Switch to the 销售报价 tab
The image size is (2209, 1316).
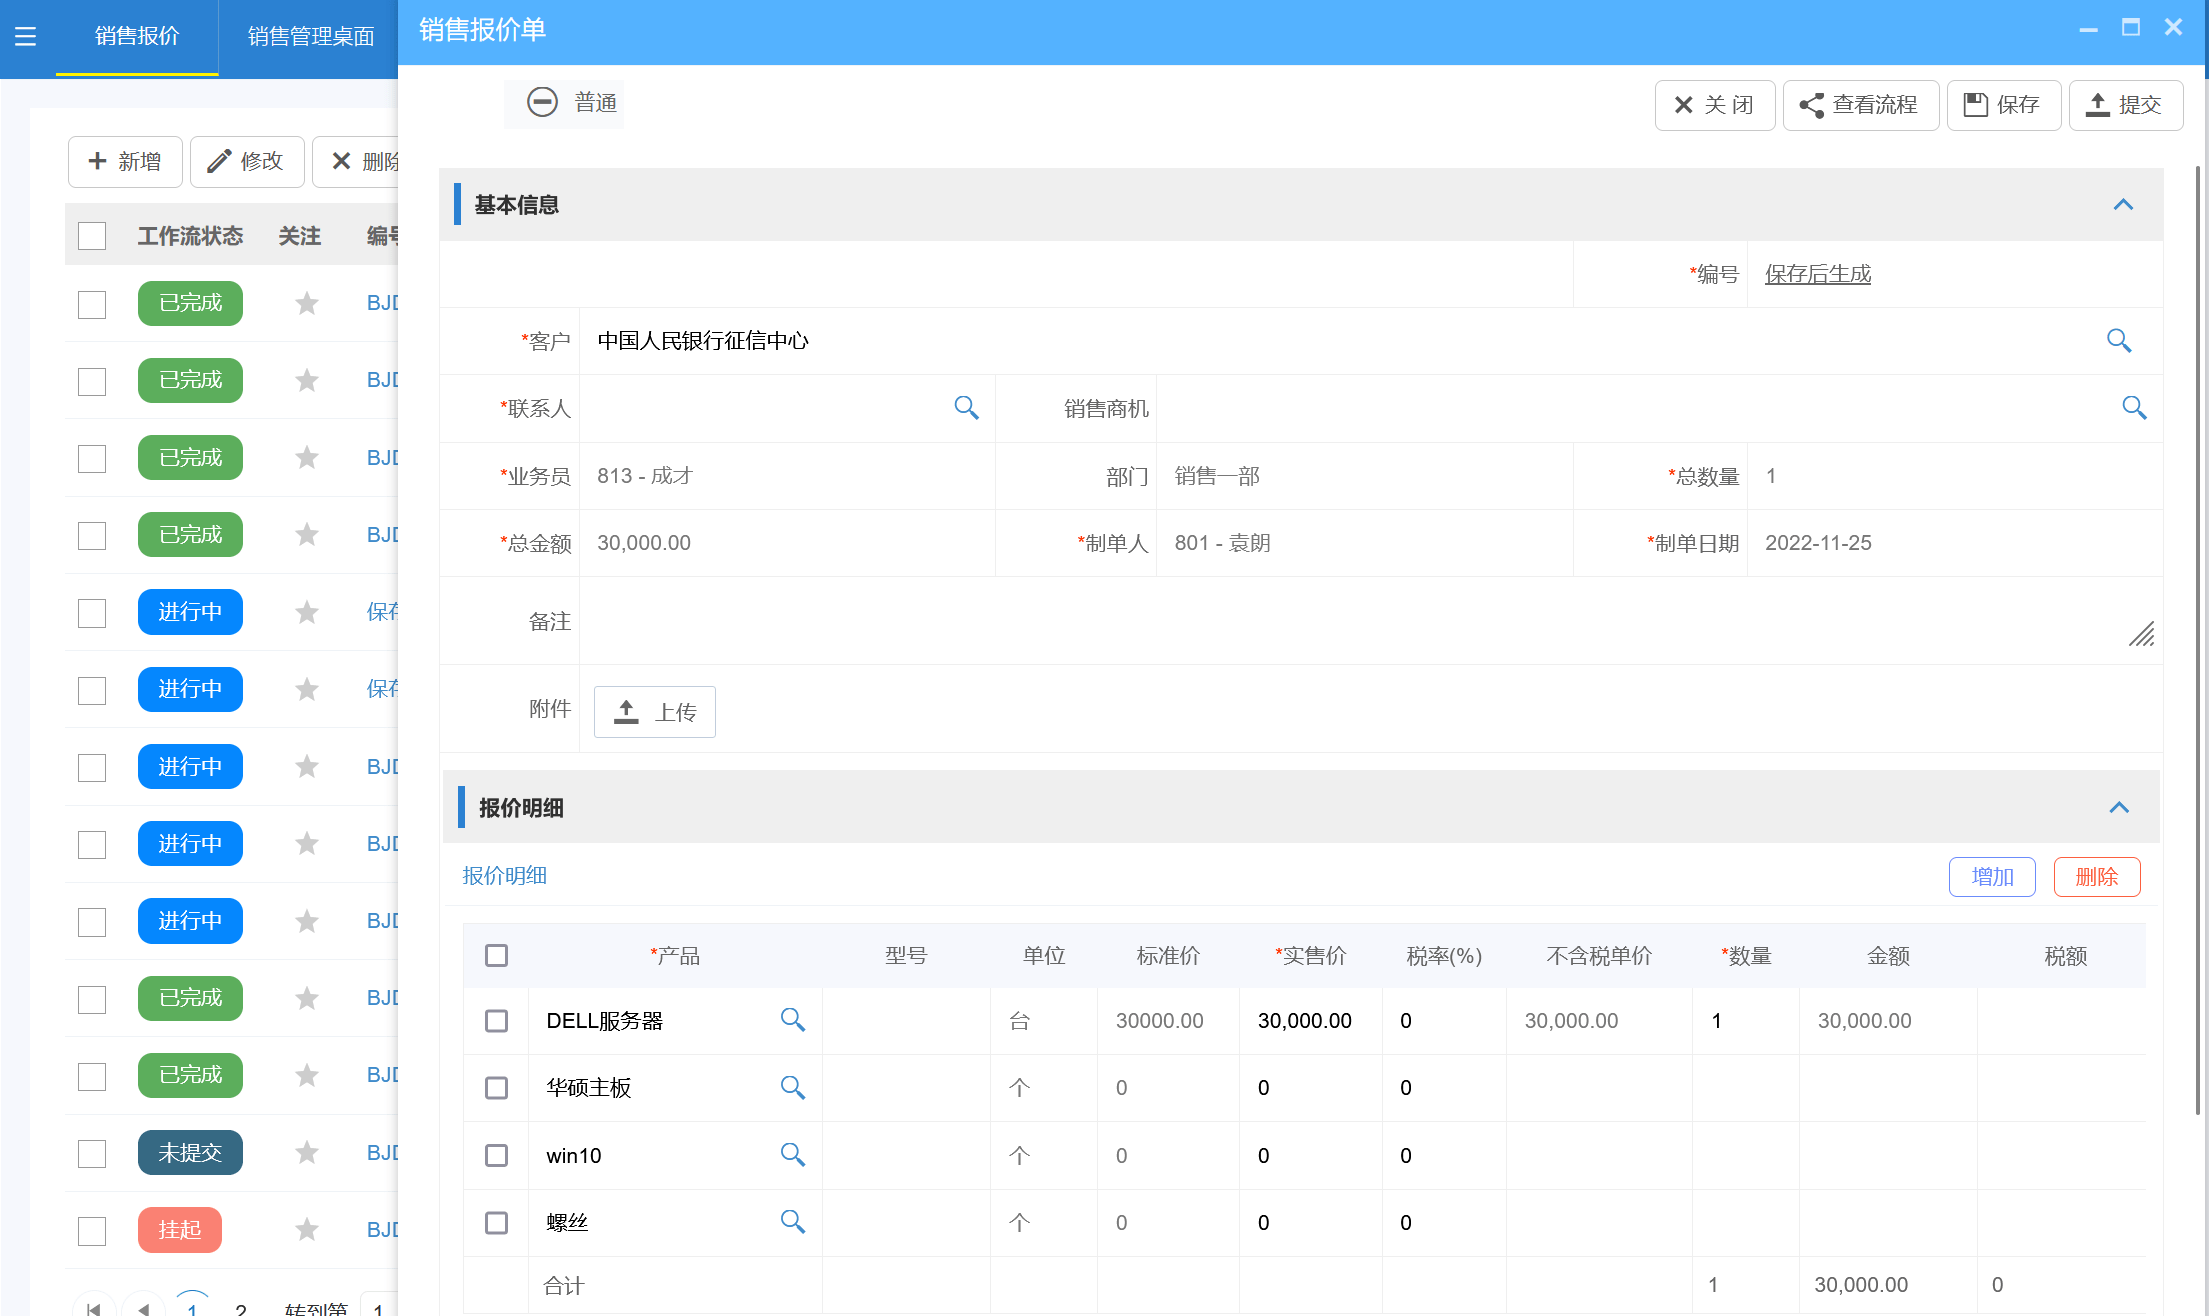tap(137, 37)
